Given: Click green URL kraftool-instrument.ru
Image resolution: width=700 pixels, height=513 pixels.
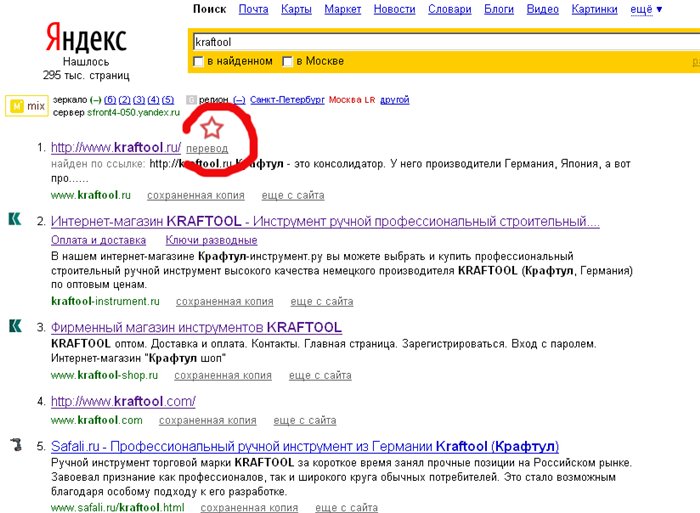Looking at the screenshot, I should click(x=105, y=301).
